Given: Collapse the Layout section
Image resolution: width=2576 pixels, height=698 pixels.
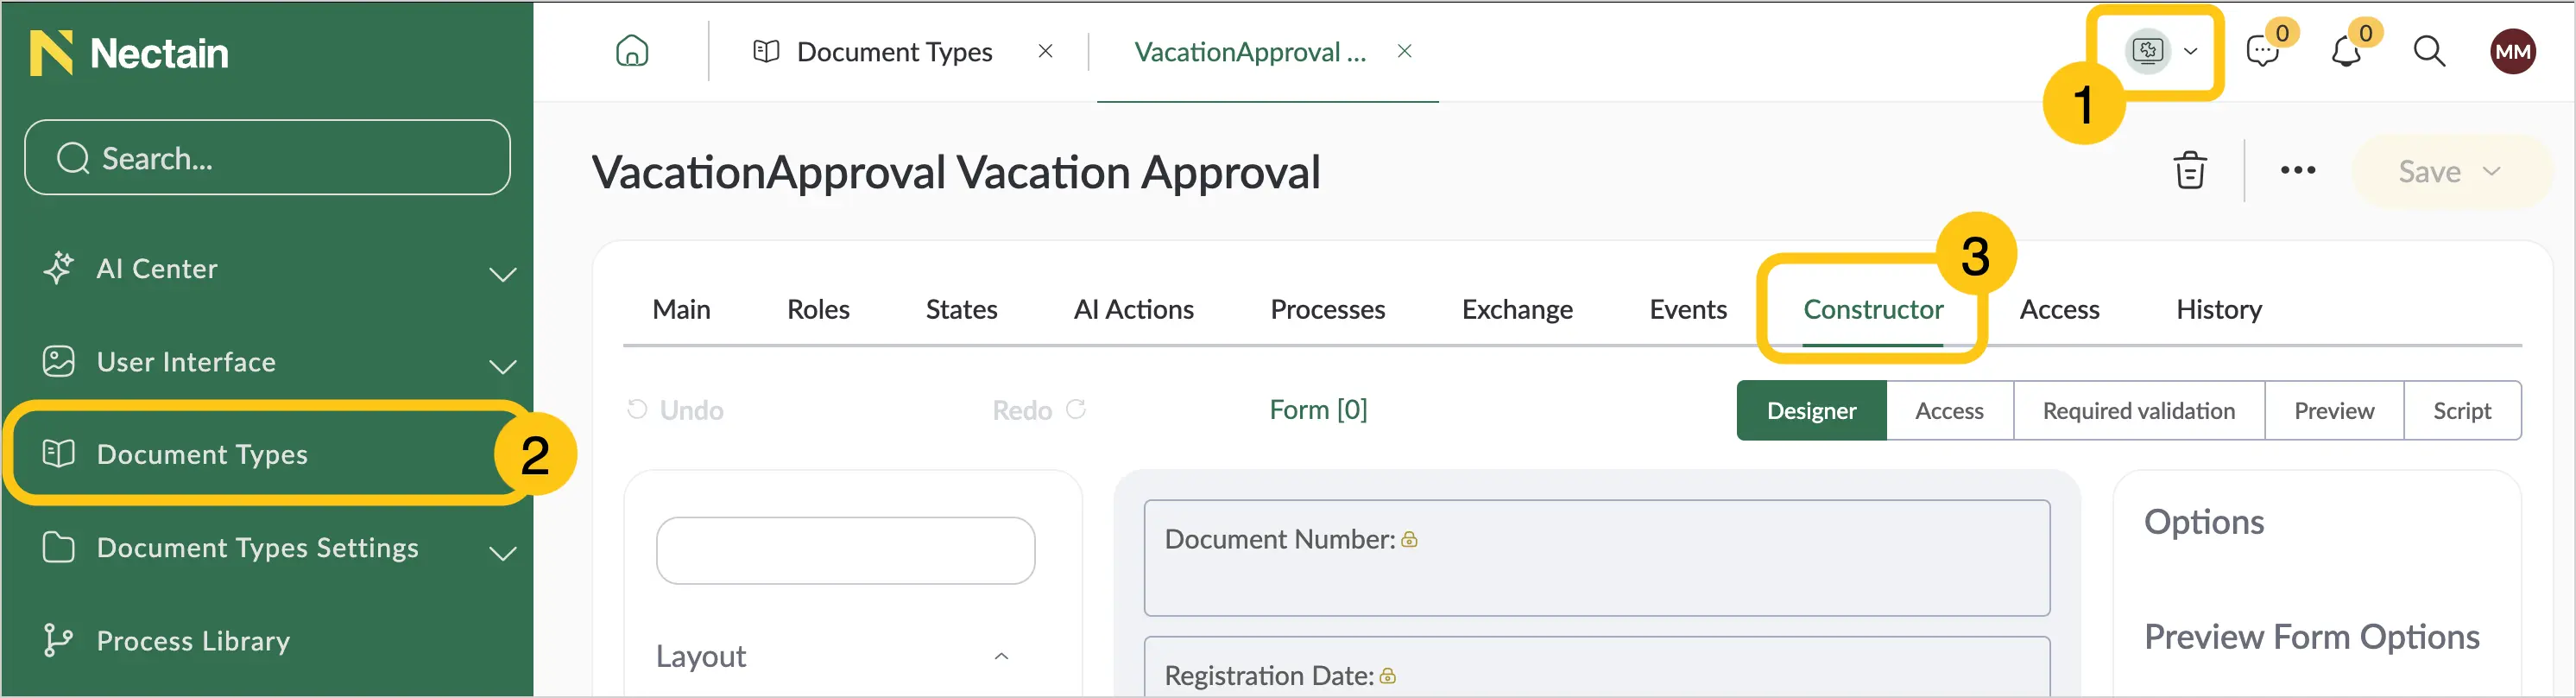Looking at the screenshot, I should [1001, 656].
